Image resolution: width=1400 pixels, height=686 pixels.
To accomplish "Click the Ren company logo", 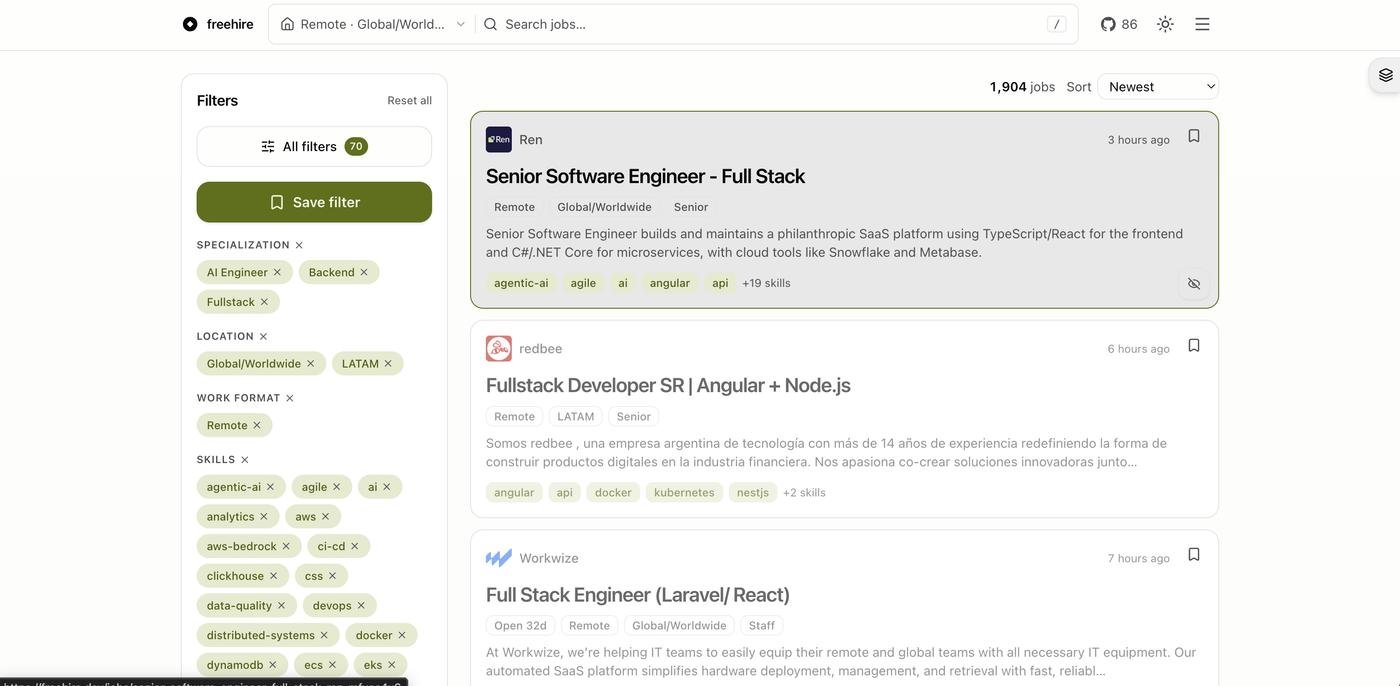I will (499, 140).
